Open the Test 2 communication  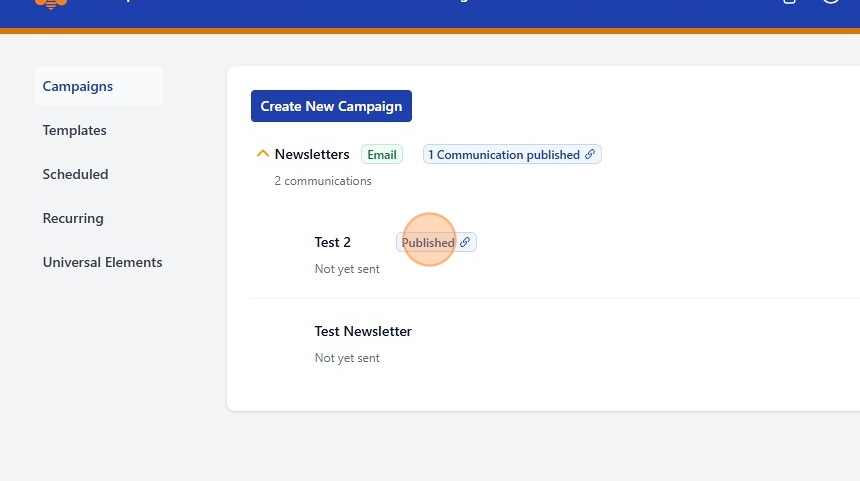point(333,242)
